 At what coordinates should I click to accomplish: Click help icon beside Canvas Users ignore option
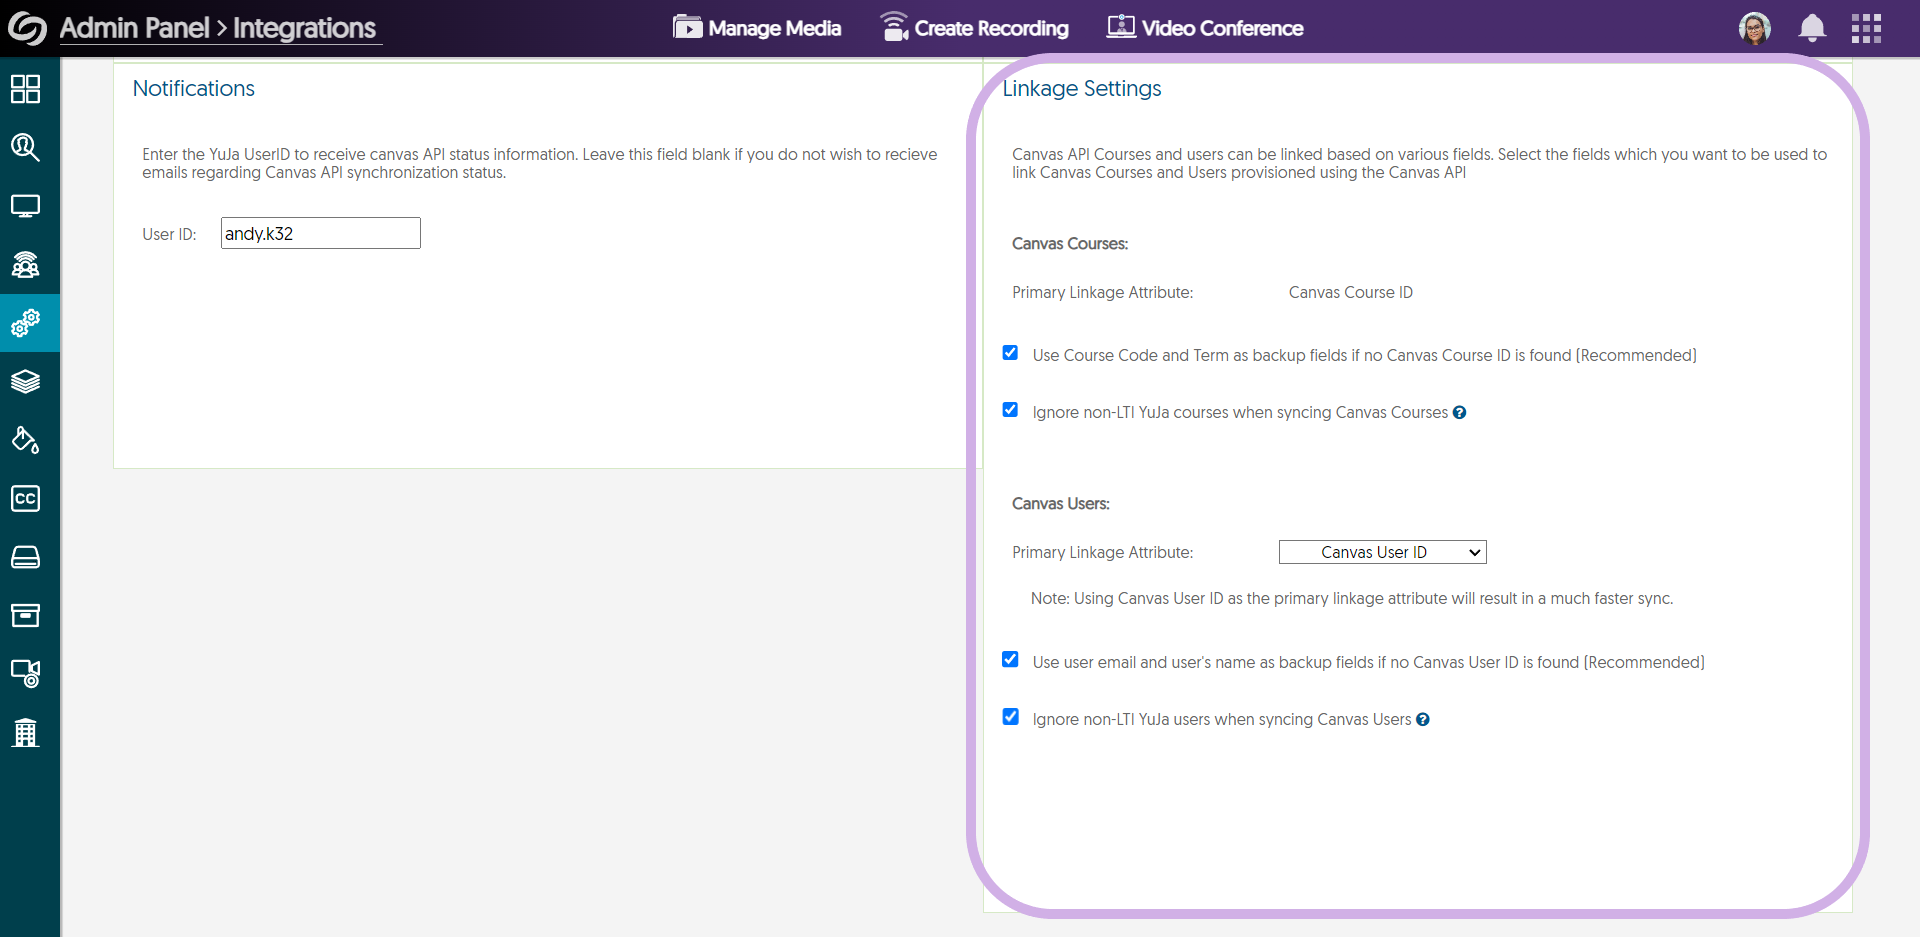pyautogui.click(x=1422, y=719)
